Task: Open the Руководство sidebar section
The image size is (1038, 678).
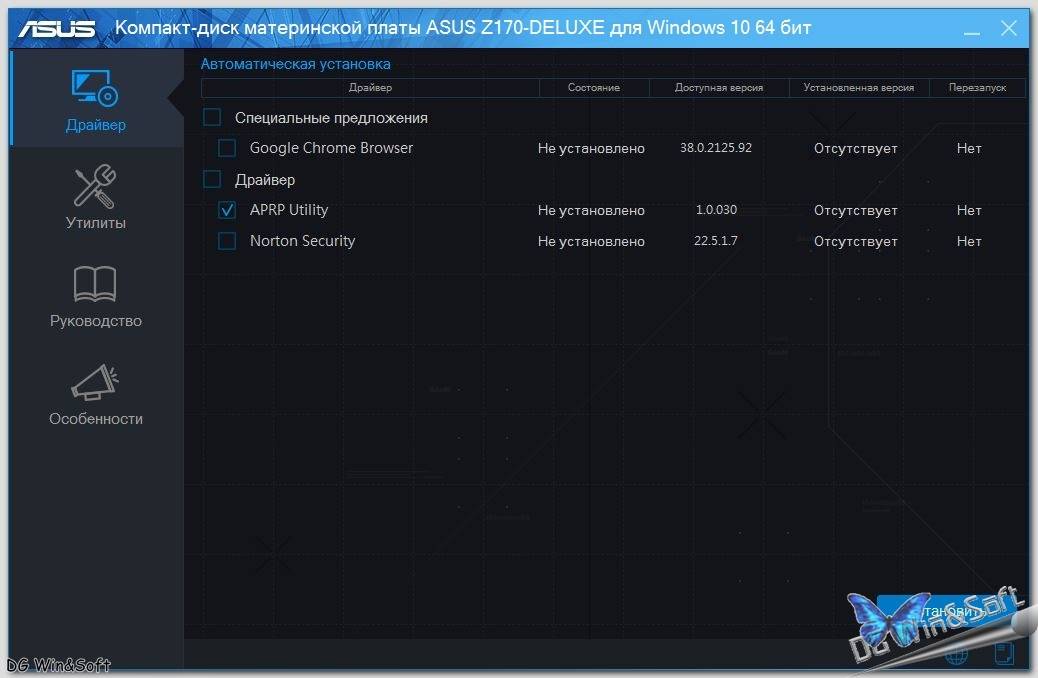Action: [96, 295]
